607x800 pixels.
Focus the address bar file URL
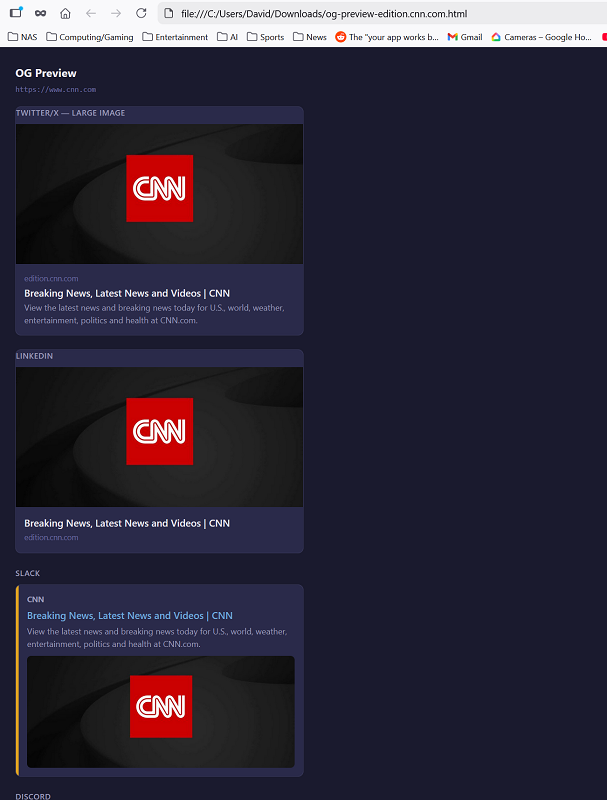pos(324,14)
